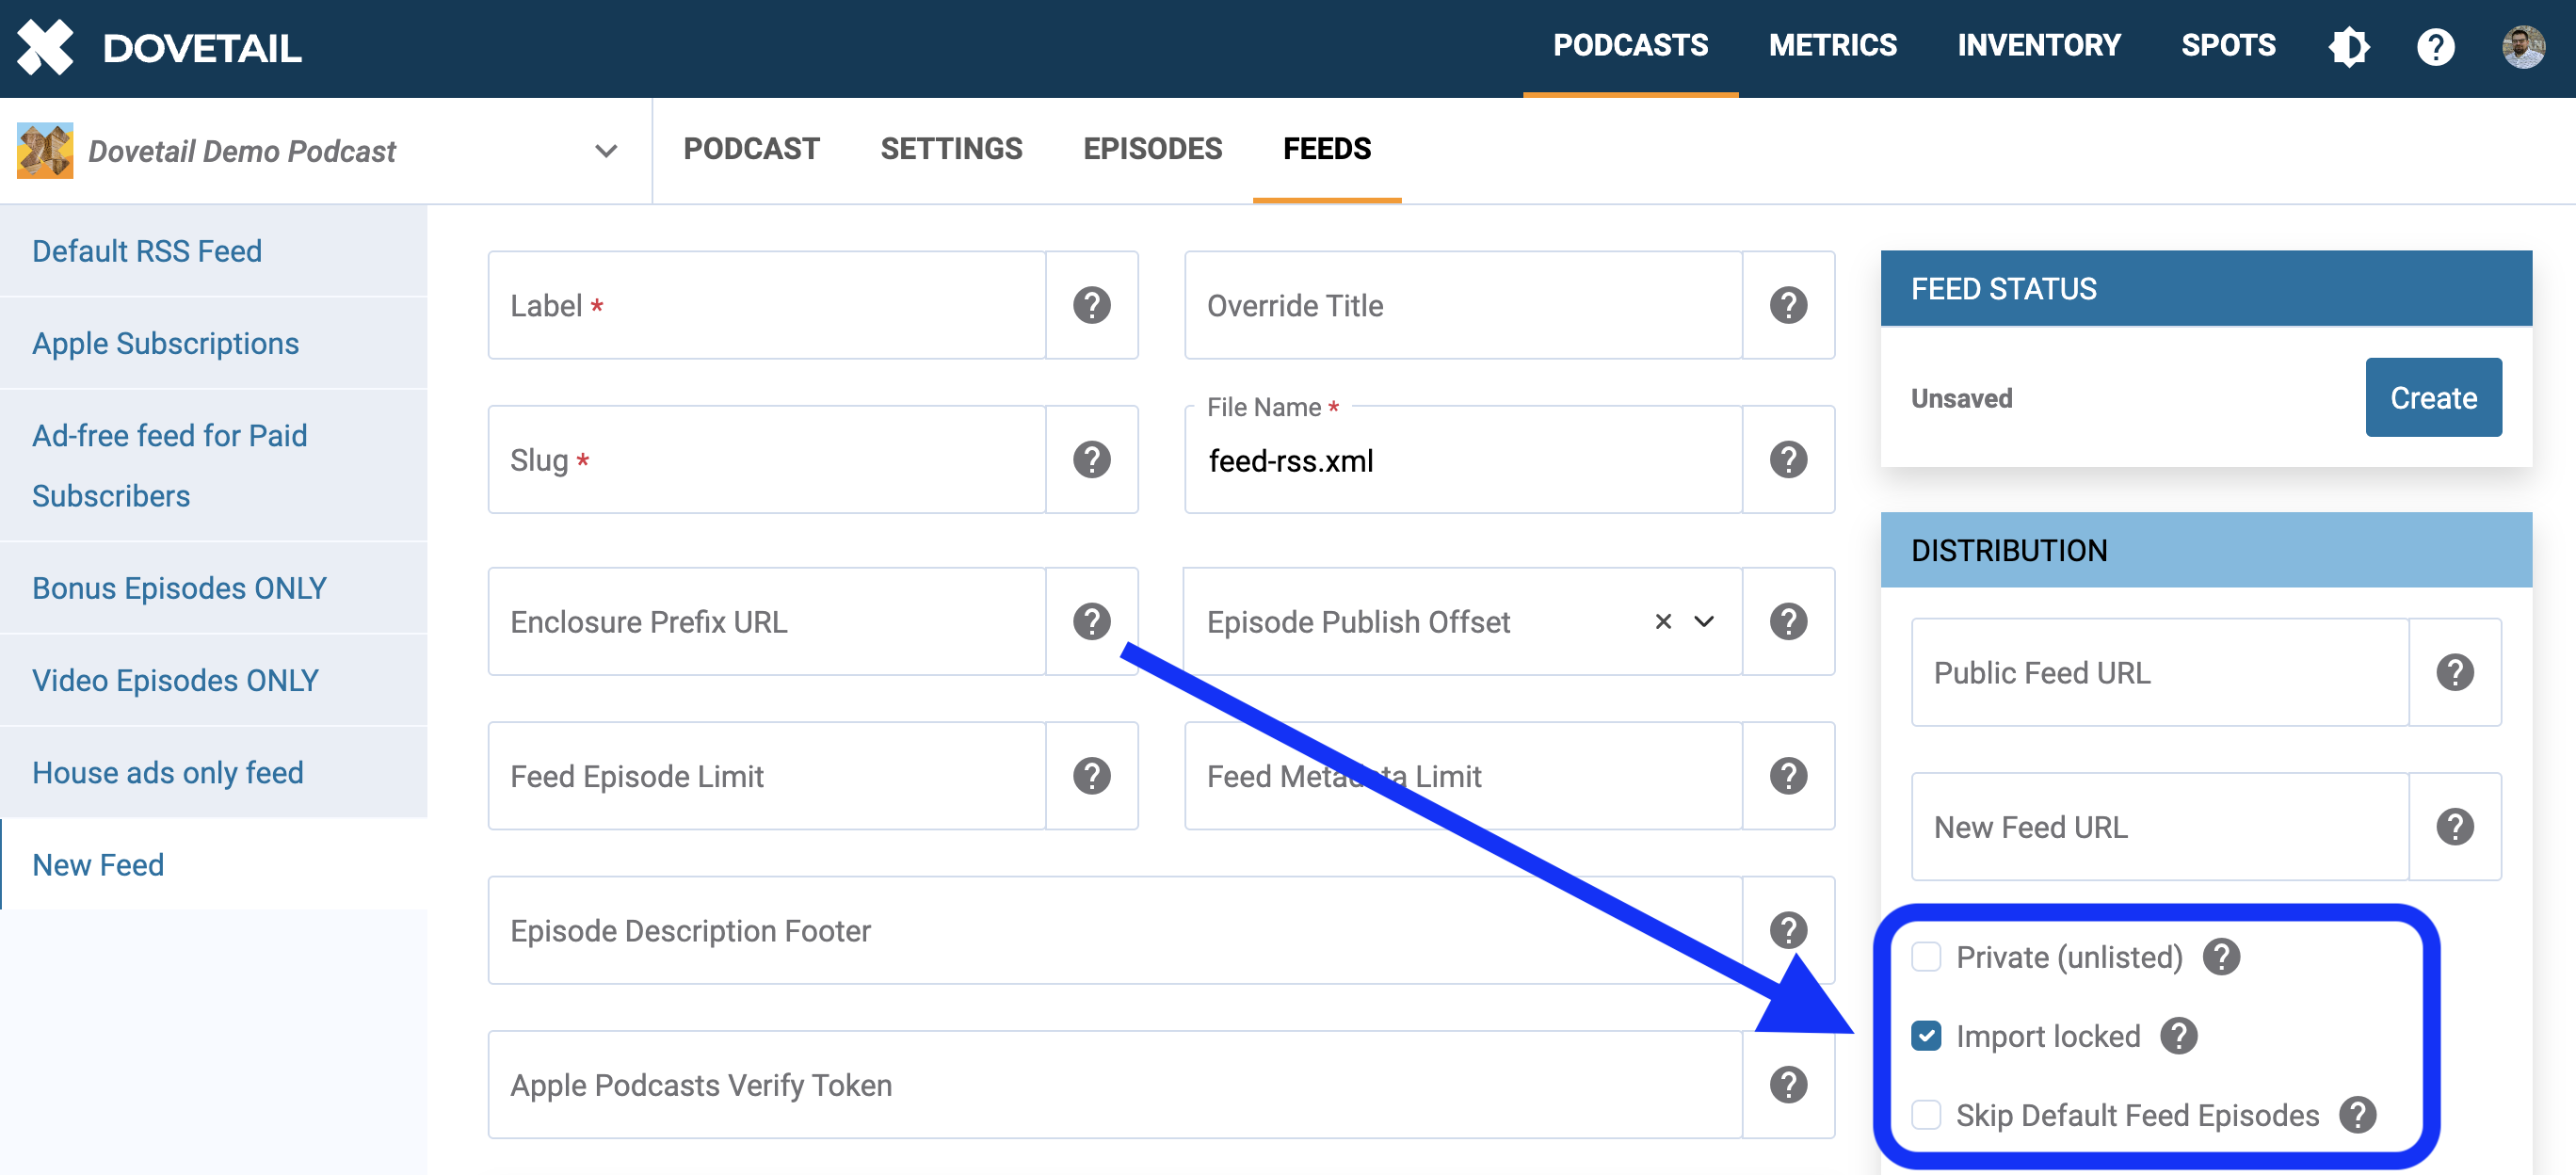Screen dimensions: 2576x1175
Task: Open the METRICS menu item
Action: (1832, 46)
